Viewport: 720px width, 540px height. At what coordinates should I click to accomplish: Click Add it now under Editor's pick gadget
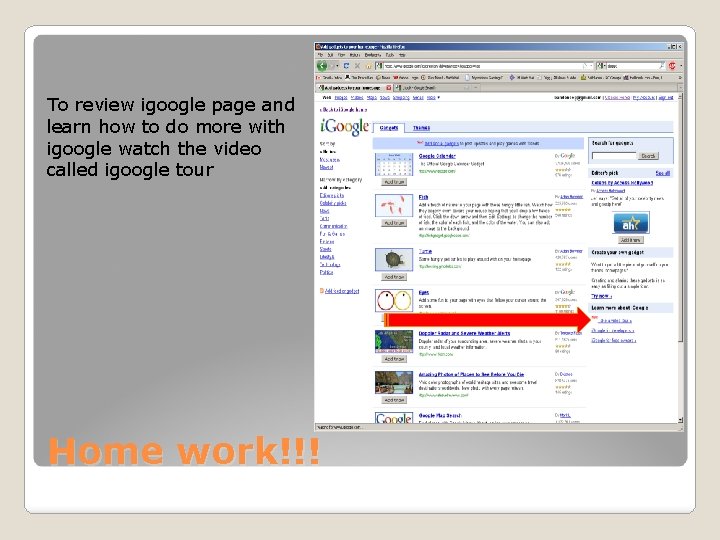tap(631, 240)
